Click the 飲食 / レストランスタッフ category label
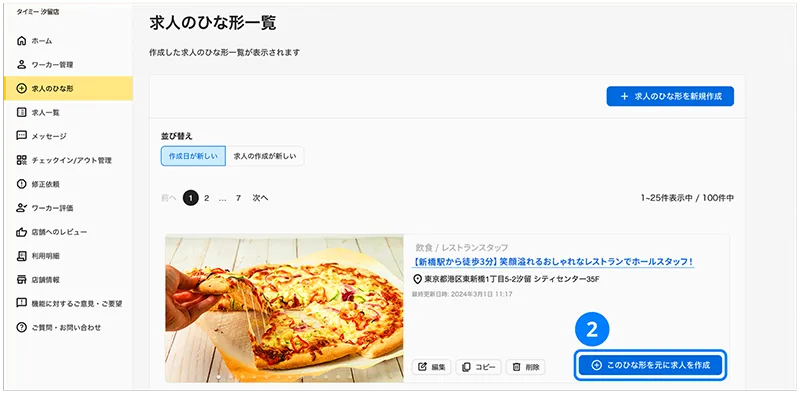 click(462, 248)
